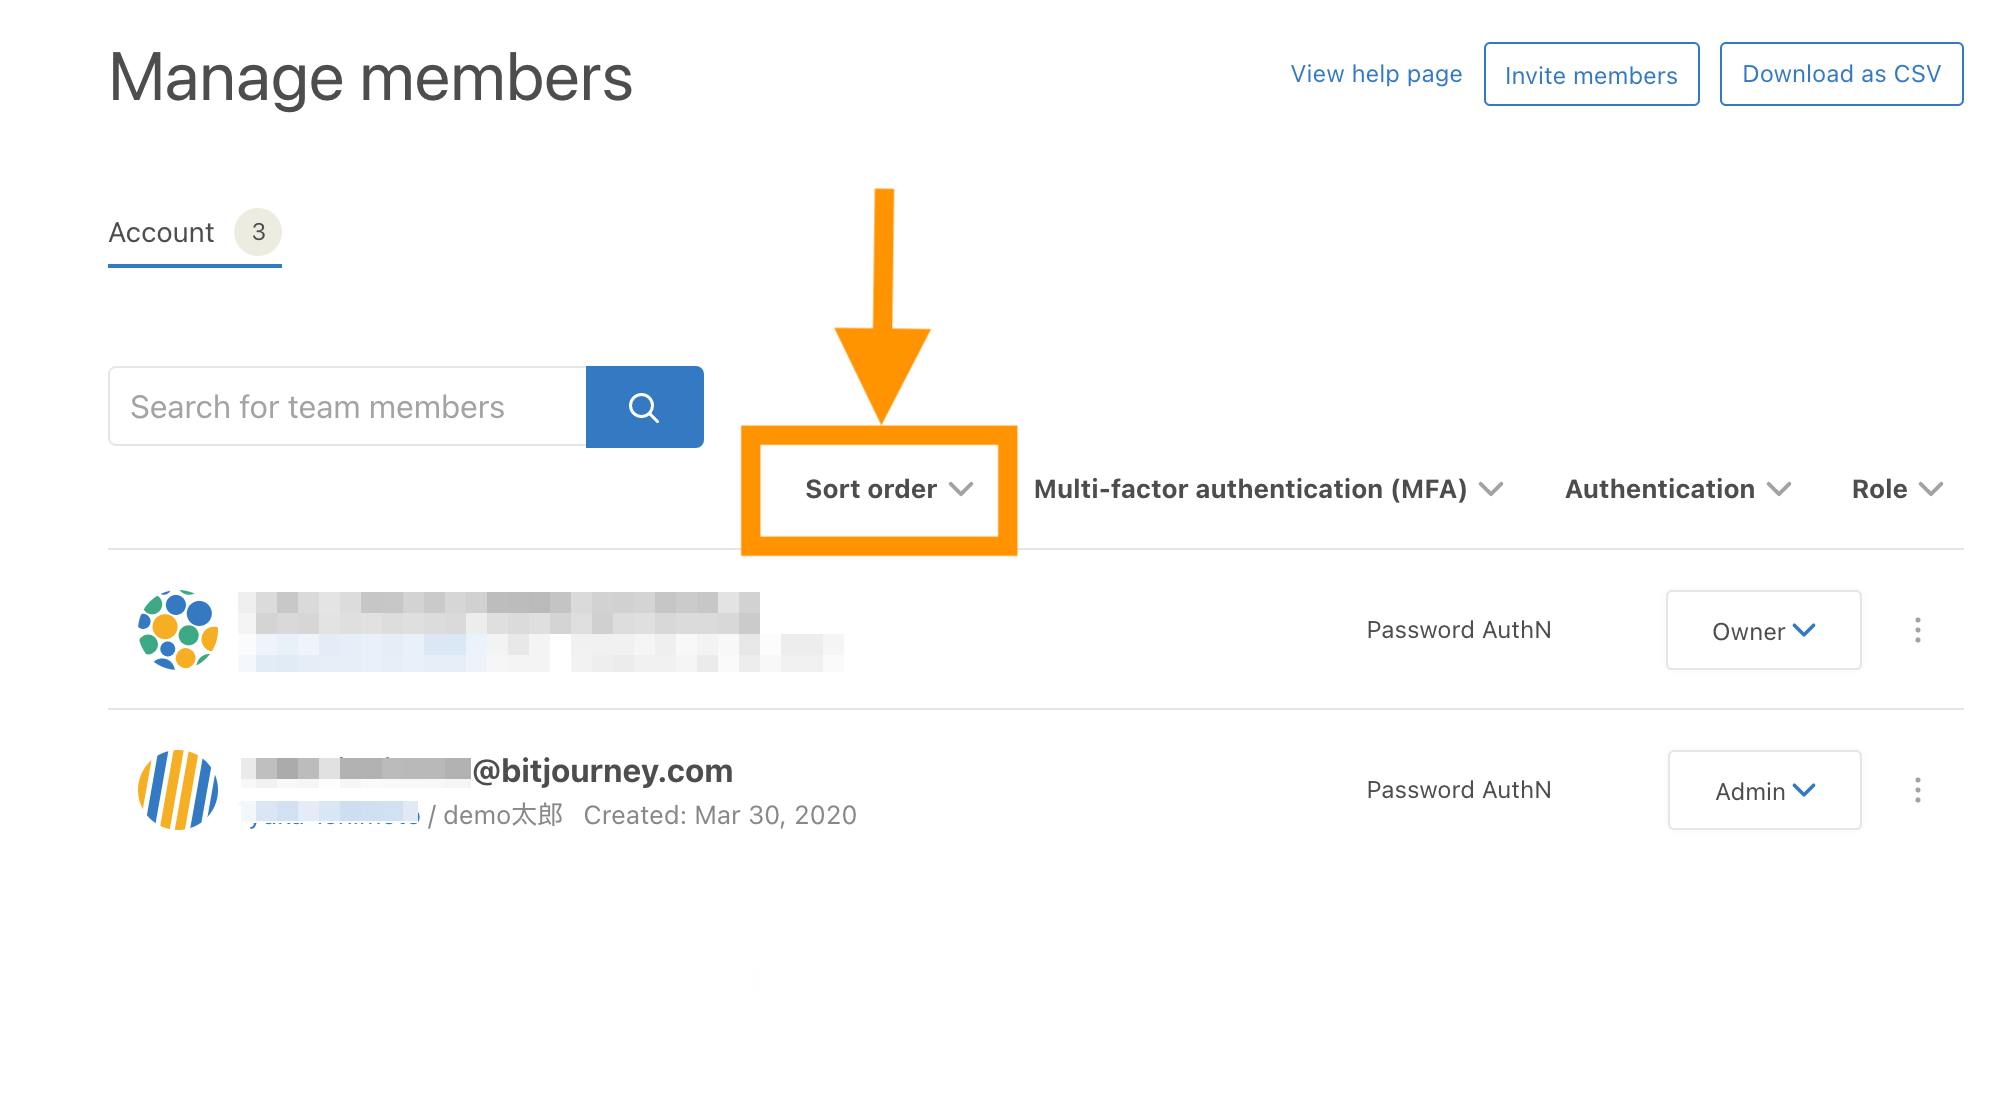Viewport: 2005px width, 1093px height.
Task: Click the blurred Owner member name
Action: click(498, 612)
